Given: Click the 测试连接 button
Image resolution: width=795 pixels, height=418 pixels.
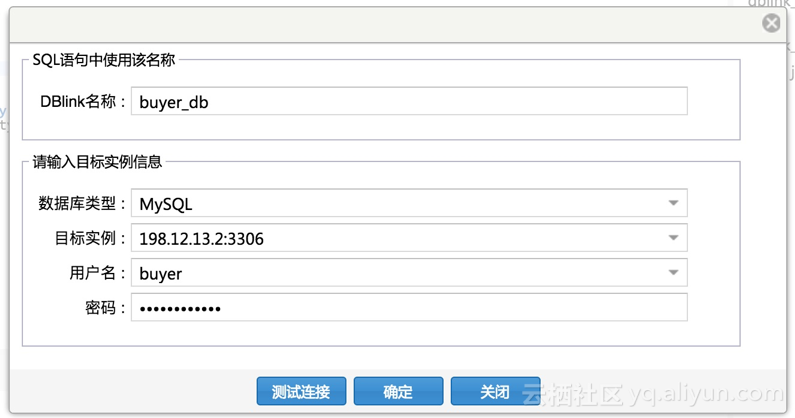Looking at the screenshot, I should (x=301, y=391).
